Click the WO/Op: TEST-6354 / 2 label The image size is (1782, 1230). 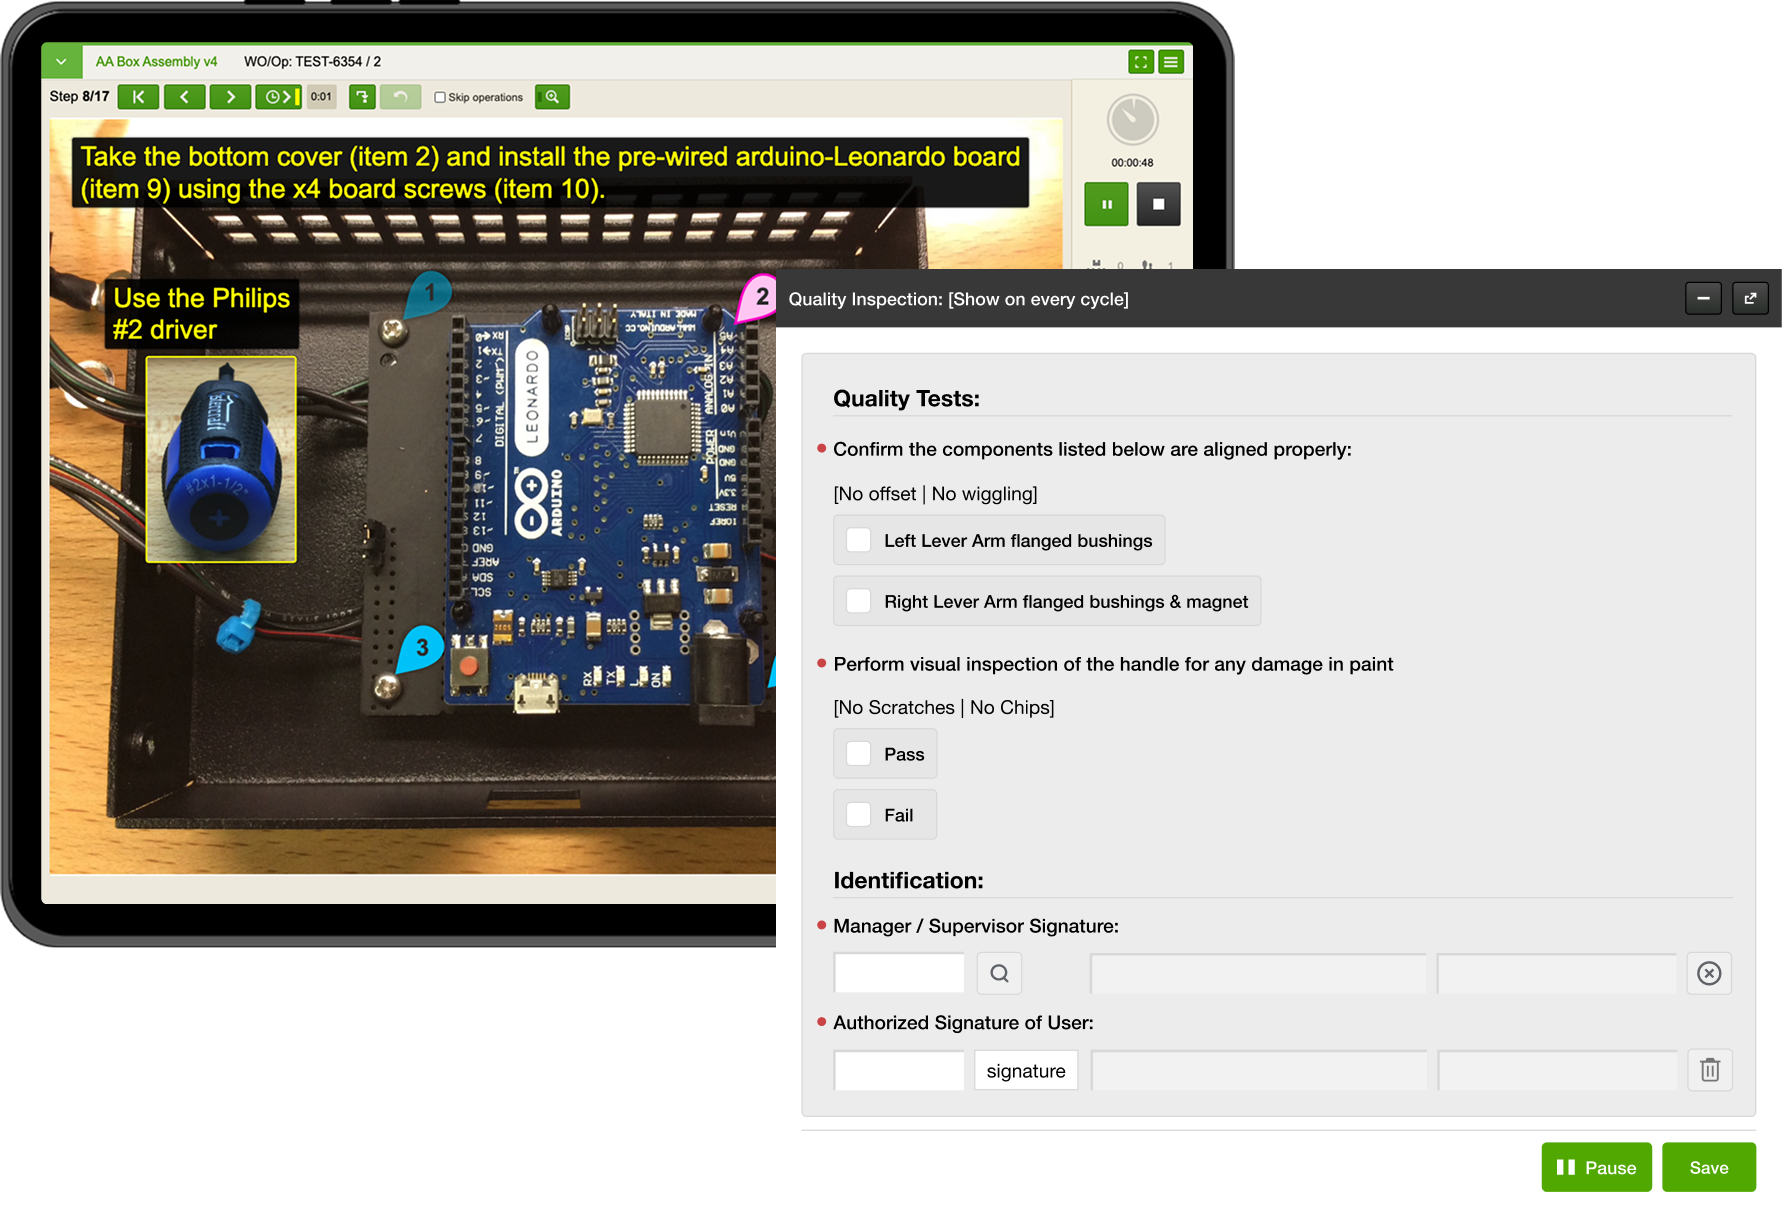[312, 62]
